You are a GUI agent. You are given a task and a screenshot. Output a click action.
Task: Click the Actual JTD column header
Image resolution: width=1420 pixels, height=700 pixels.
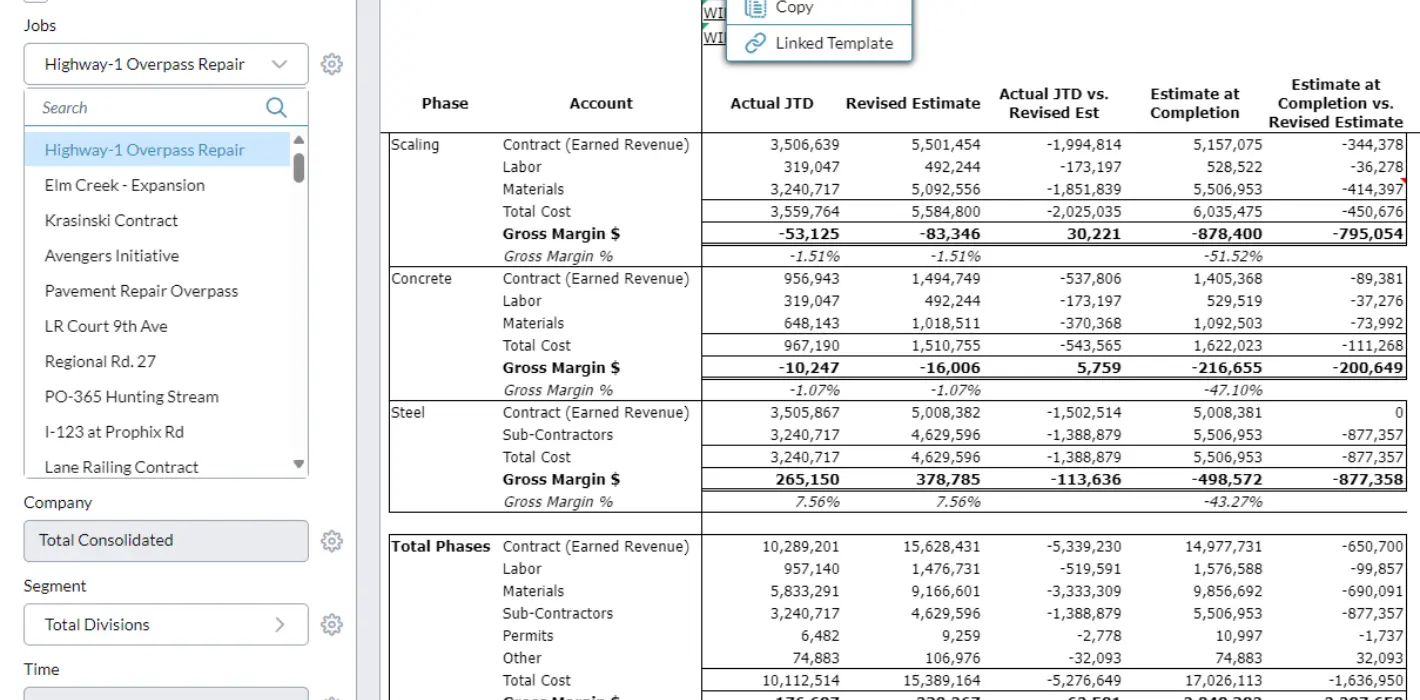(x=772, y=103)
